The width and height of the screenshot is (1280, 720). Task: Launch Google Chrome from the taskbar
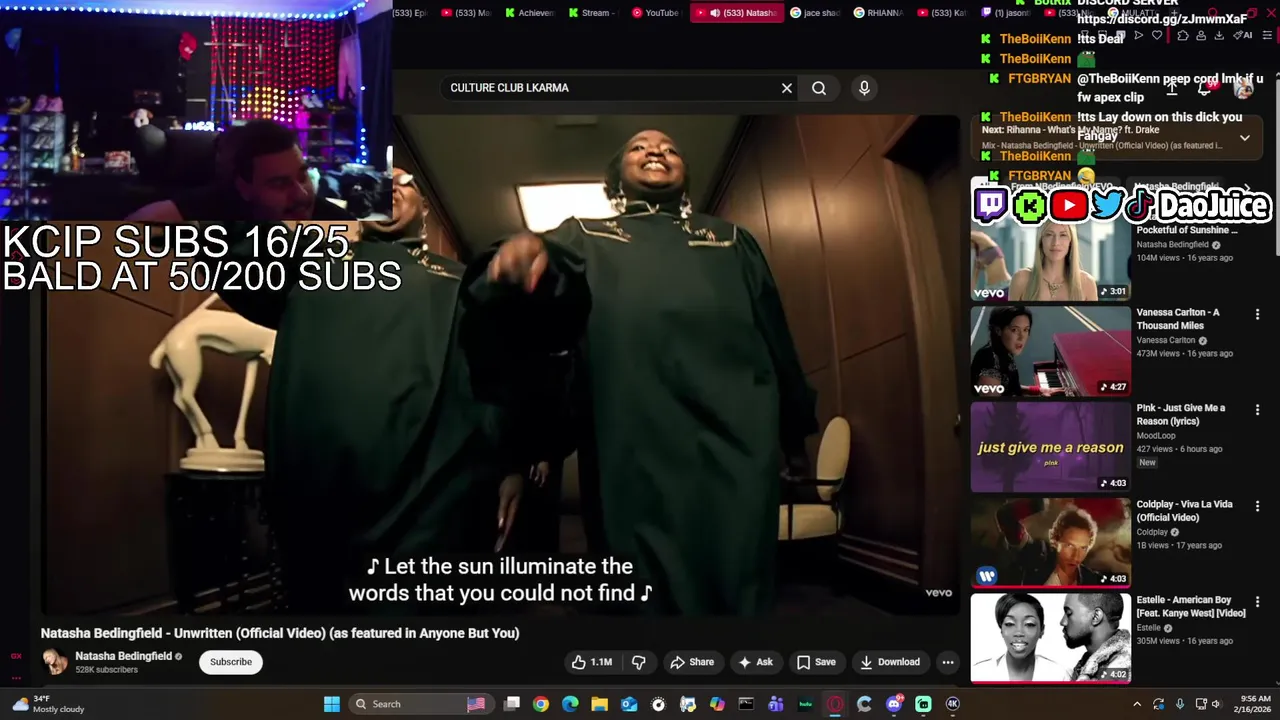tap(541, 704)
